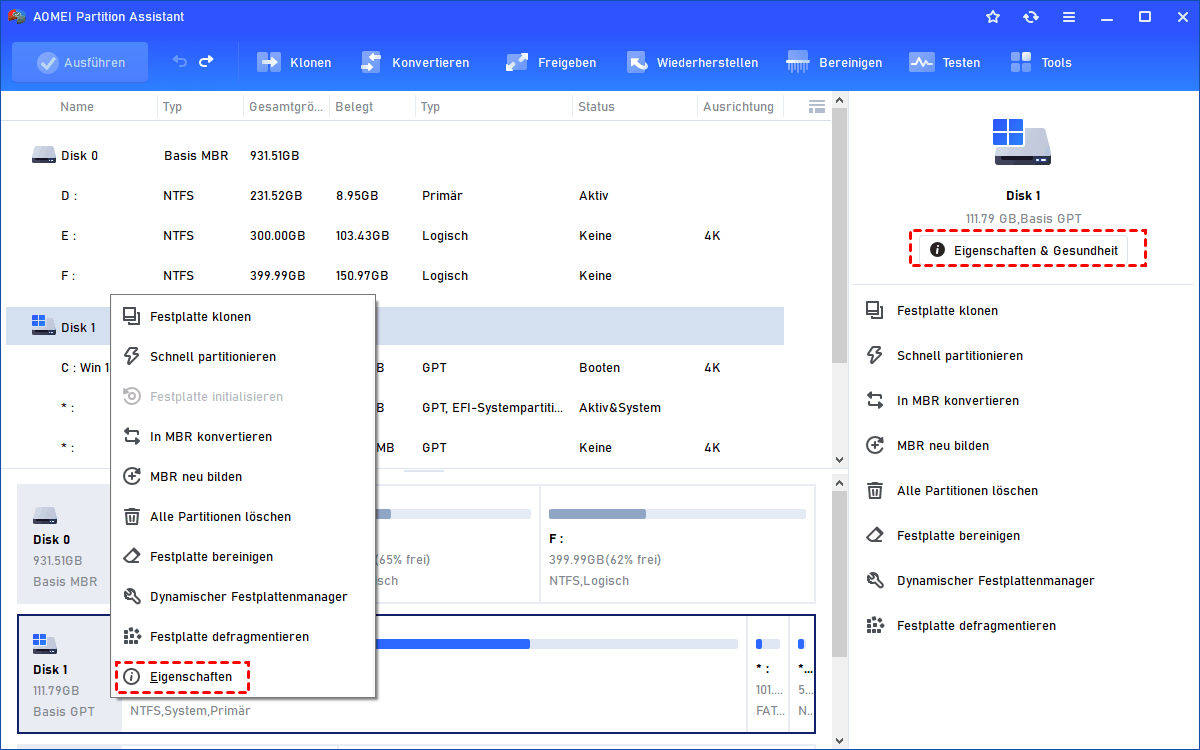Open the Klonen toolbar menu
This screenshot has height=750, width=1200.
click(294, 62)
